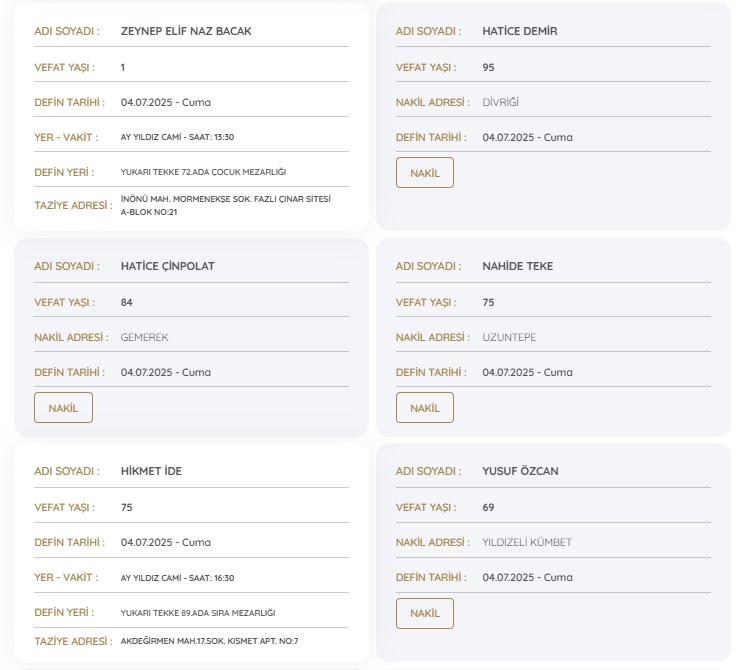This screenshot has width=739, height=670.
Task: Select the name Yusuf Özcan
Action: pyautogui.click(x=518, y=471)
